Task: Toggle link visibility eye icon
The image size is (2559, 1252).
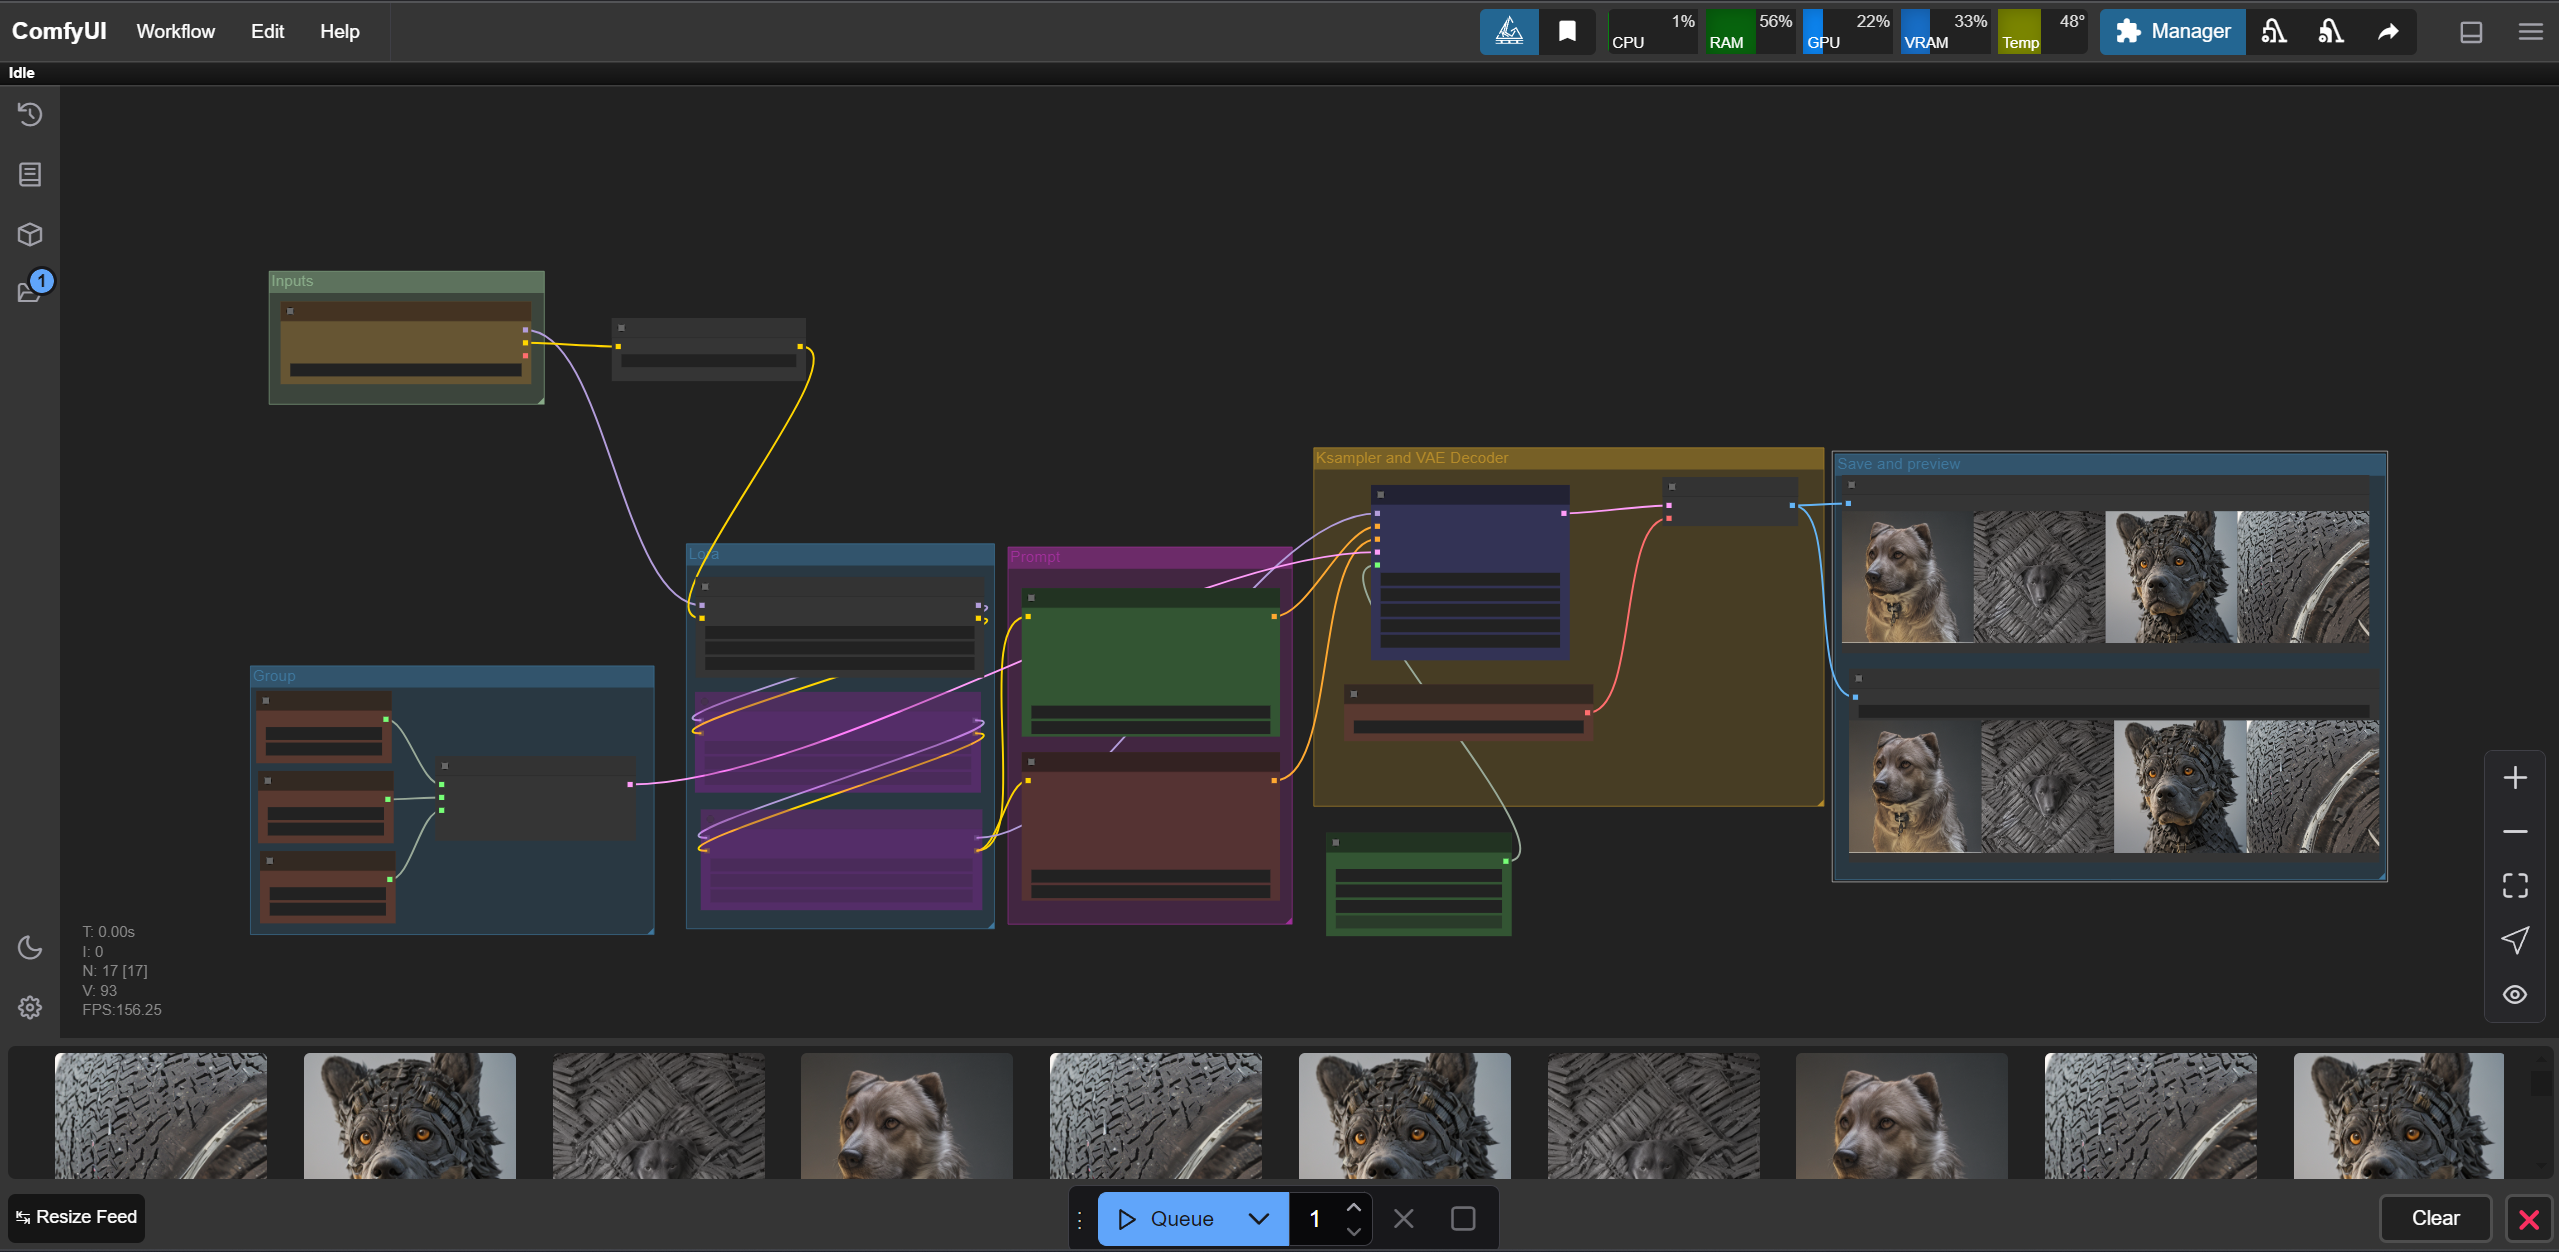Action: coord(2515,994)
